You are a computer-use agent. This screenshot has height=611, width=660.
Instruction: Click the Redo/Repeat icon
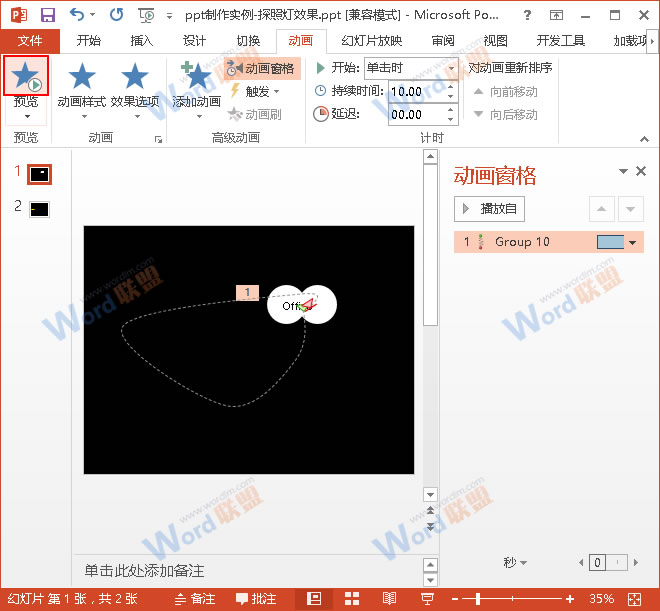(116, 15)
